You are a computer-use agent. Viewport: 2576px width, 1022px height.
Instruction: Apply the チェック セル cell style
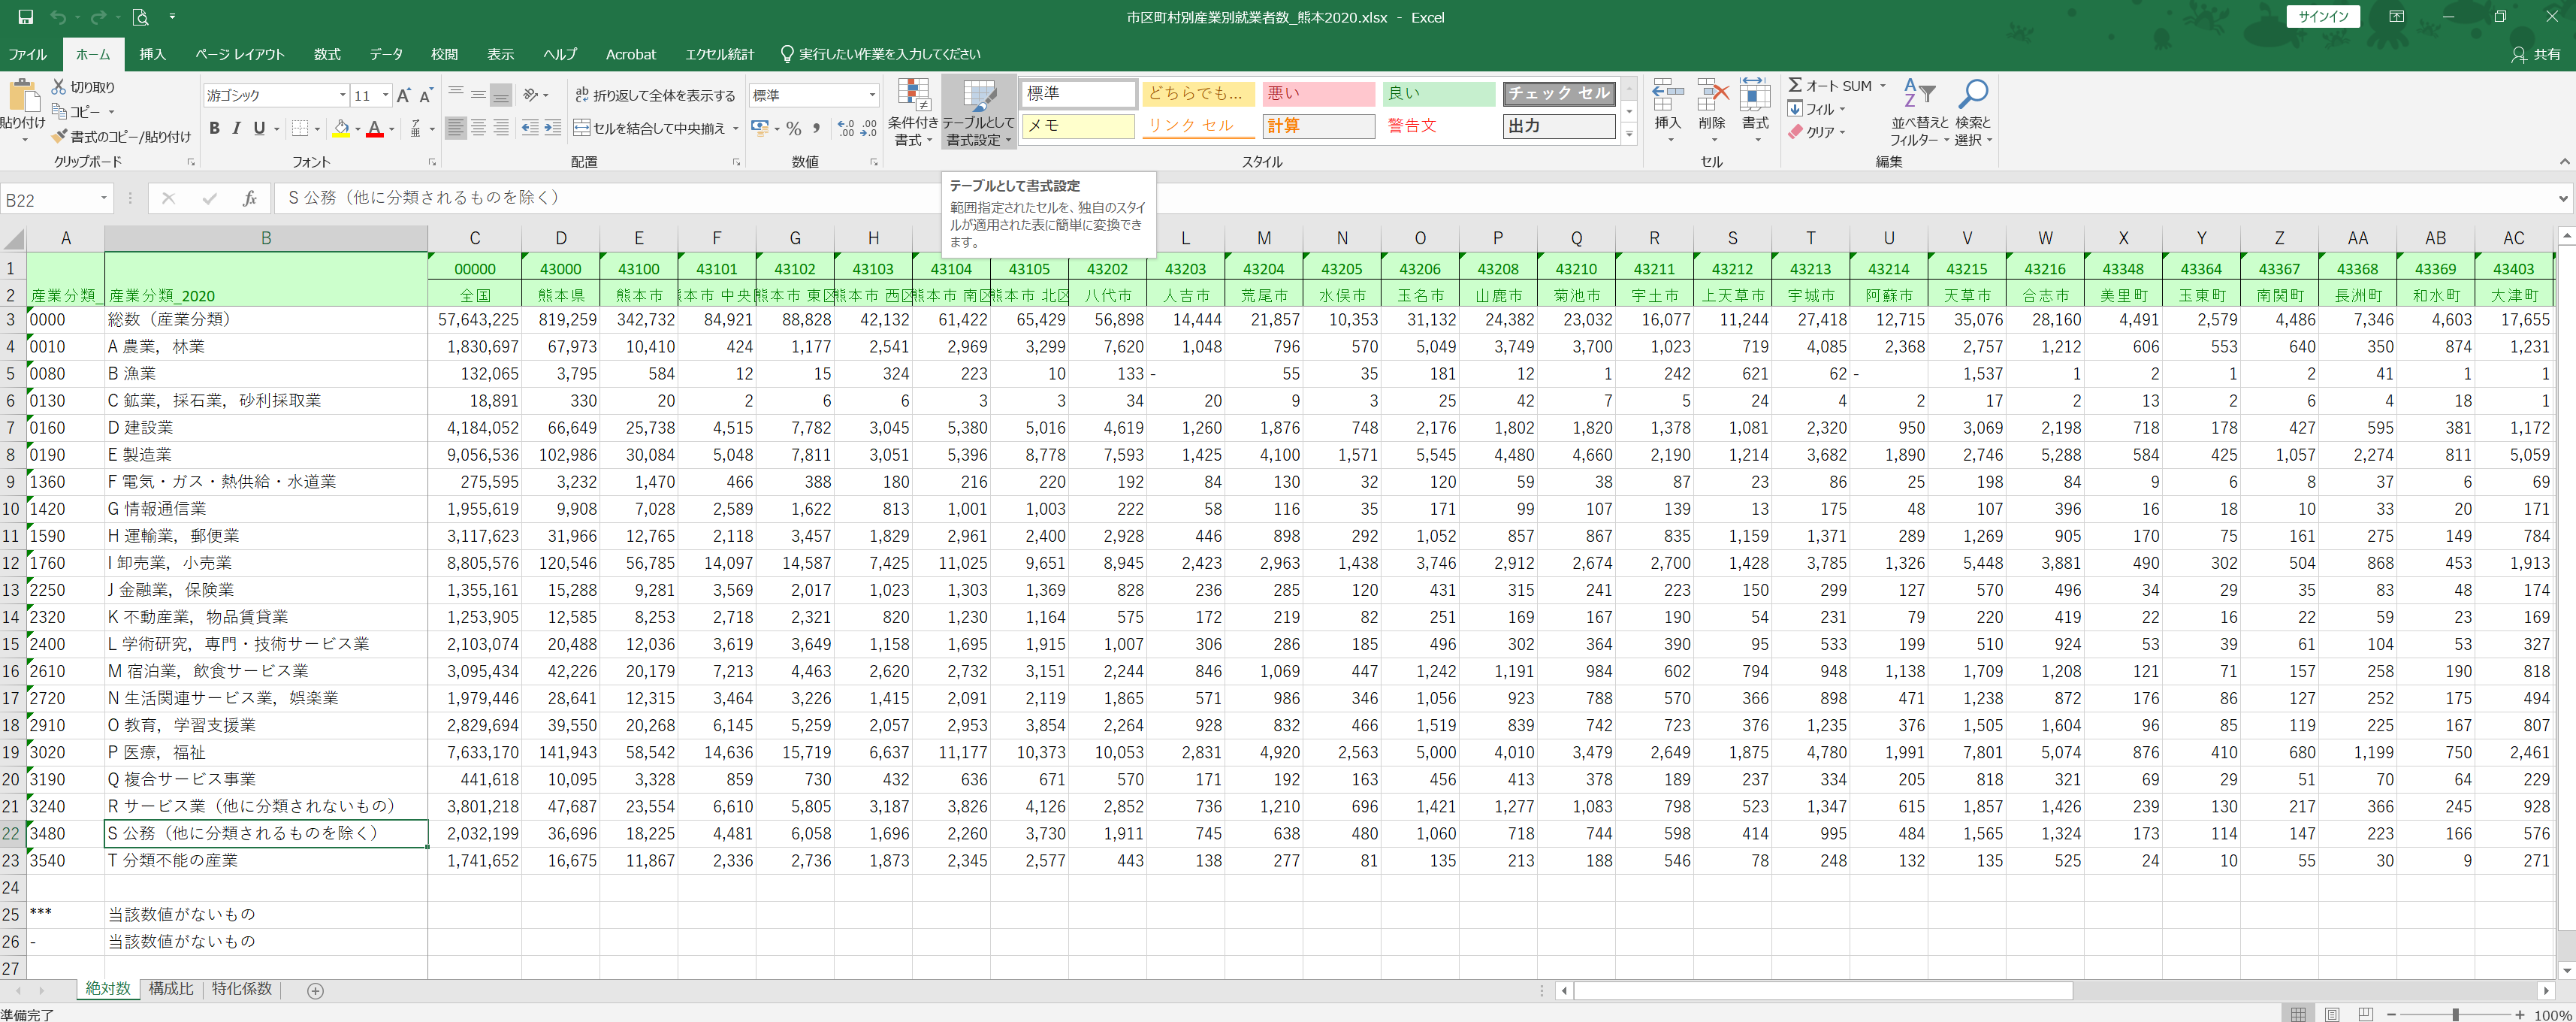pos(1559,94)
